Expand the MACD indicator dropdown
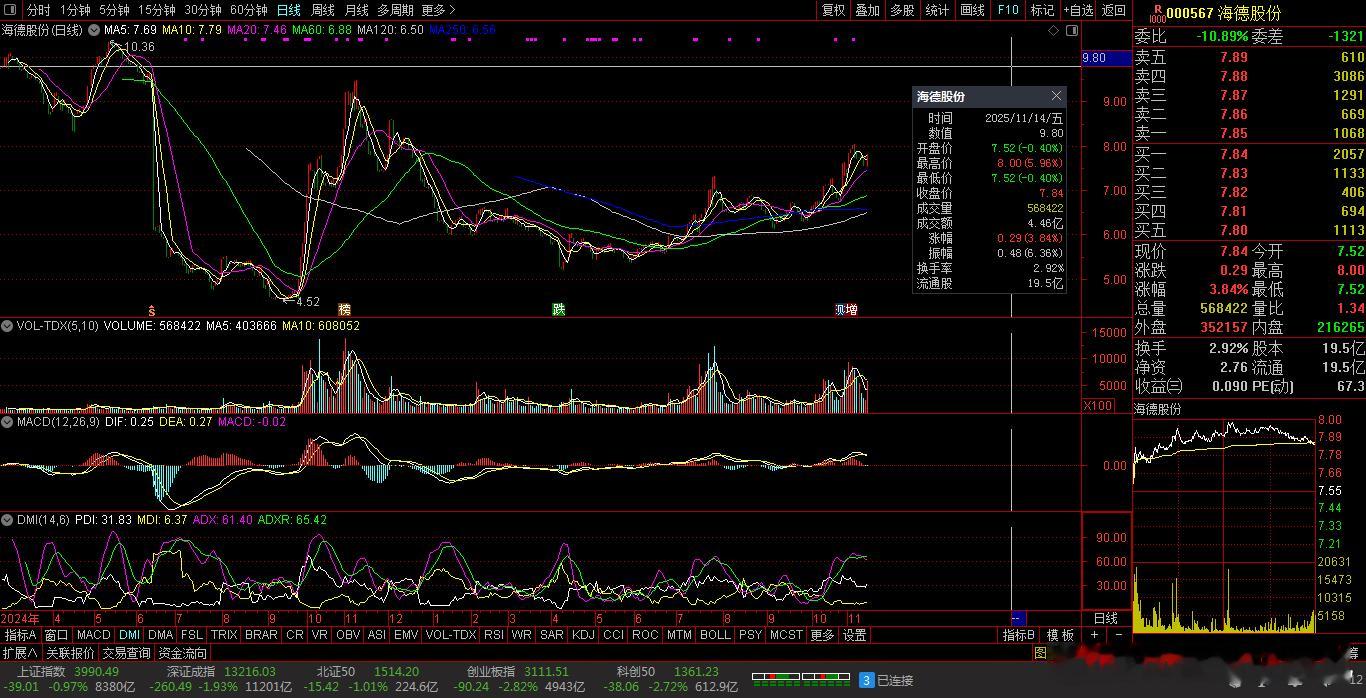Screen dimensions: 1366x698 (x=7, y=423)
